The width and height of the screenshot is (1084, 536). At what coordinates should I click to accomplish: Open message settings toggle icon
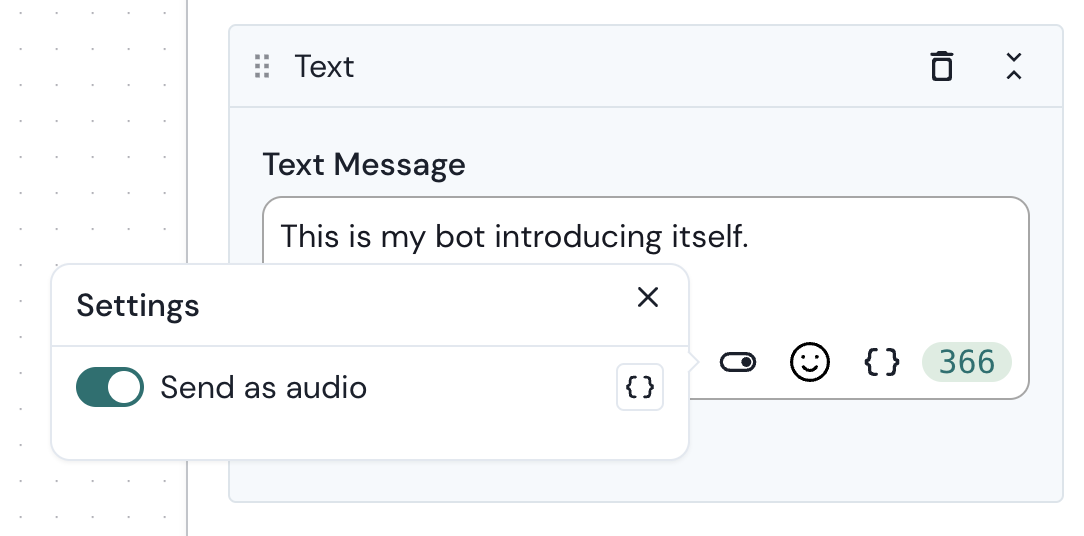738,362
